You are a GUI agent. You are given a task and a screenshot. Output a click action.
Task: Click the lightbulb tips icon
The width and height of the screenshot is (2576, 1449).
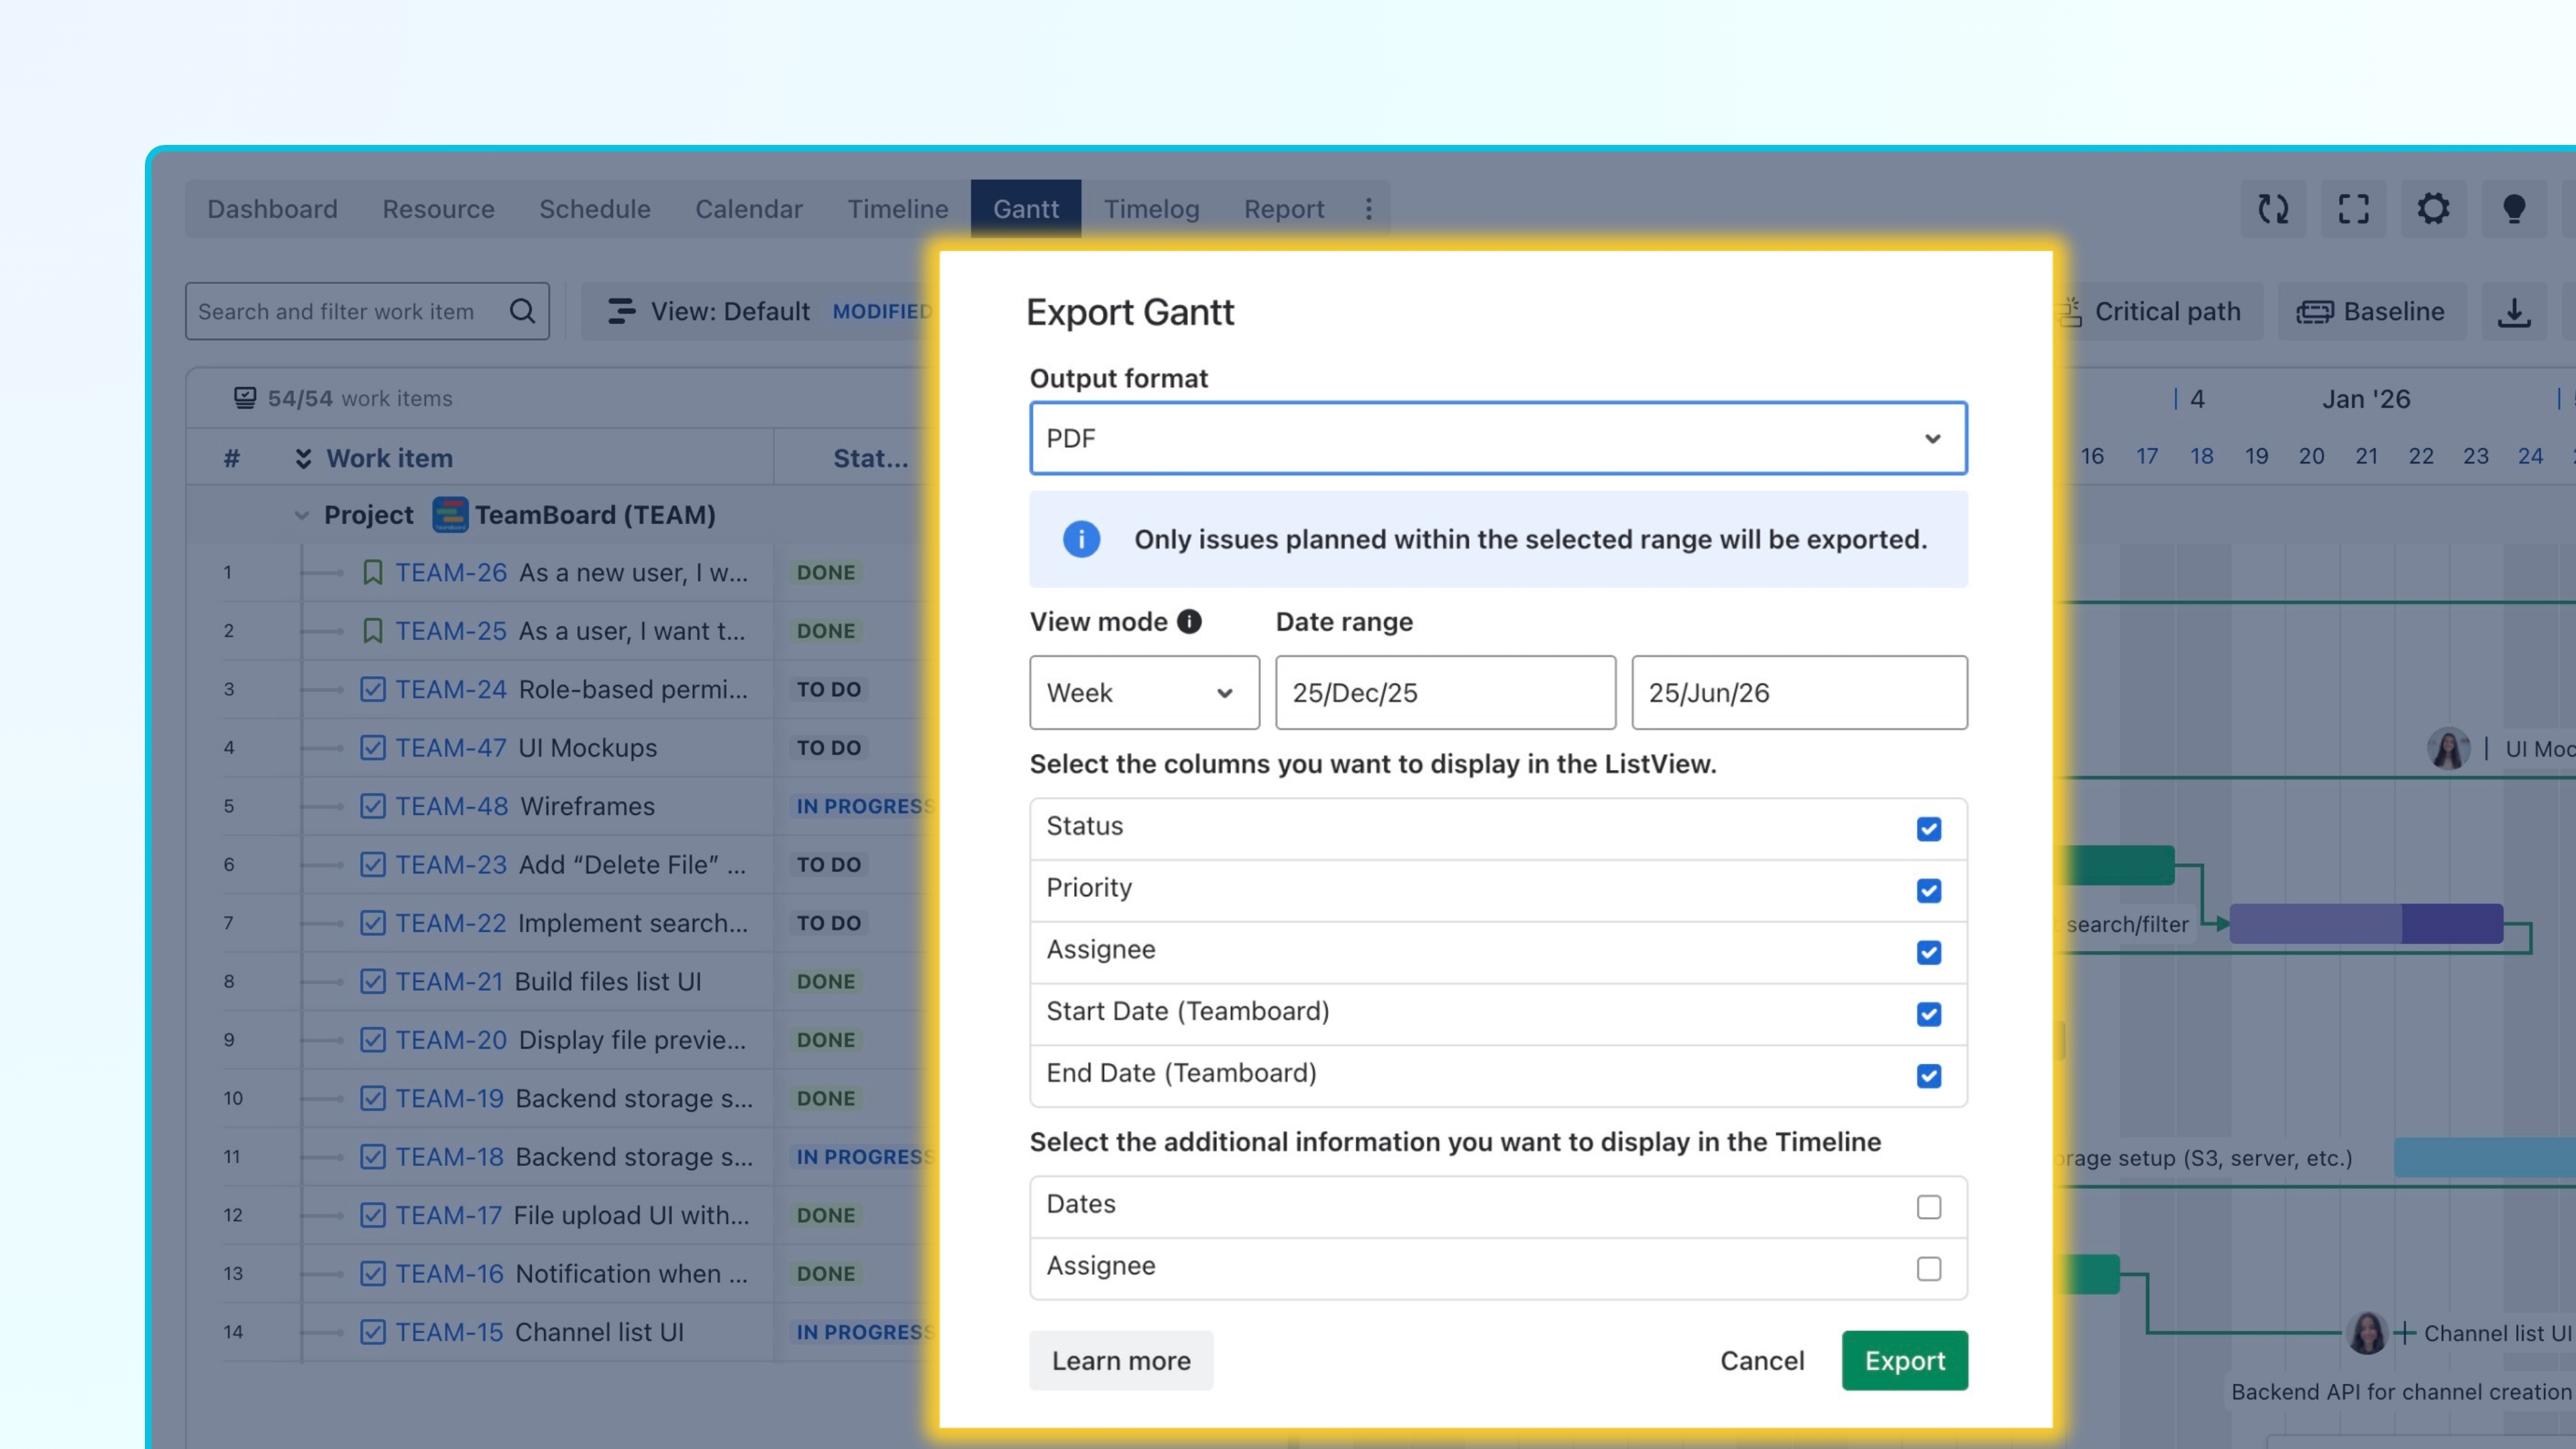[2513, 209]
